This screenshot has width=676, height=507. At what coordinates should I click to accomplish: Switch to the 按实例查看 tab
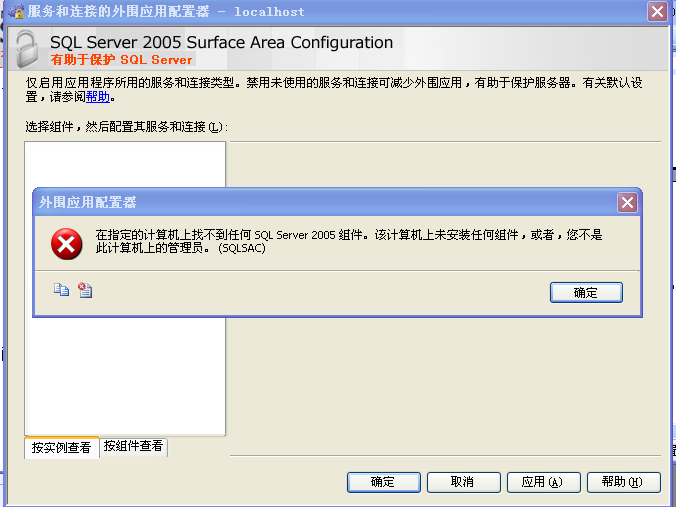pyautogui.click(x=61, y=448)
